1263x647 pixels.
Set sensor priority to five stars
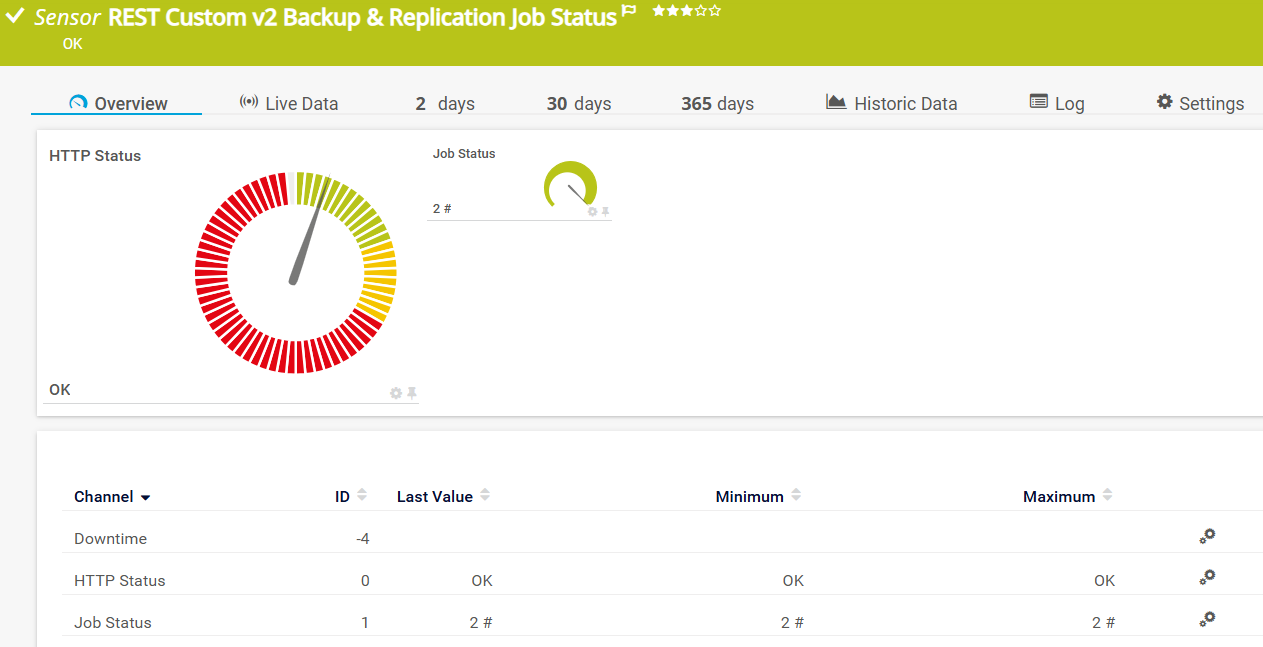pos(715,11)
